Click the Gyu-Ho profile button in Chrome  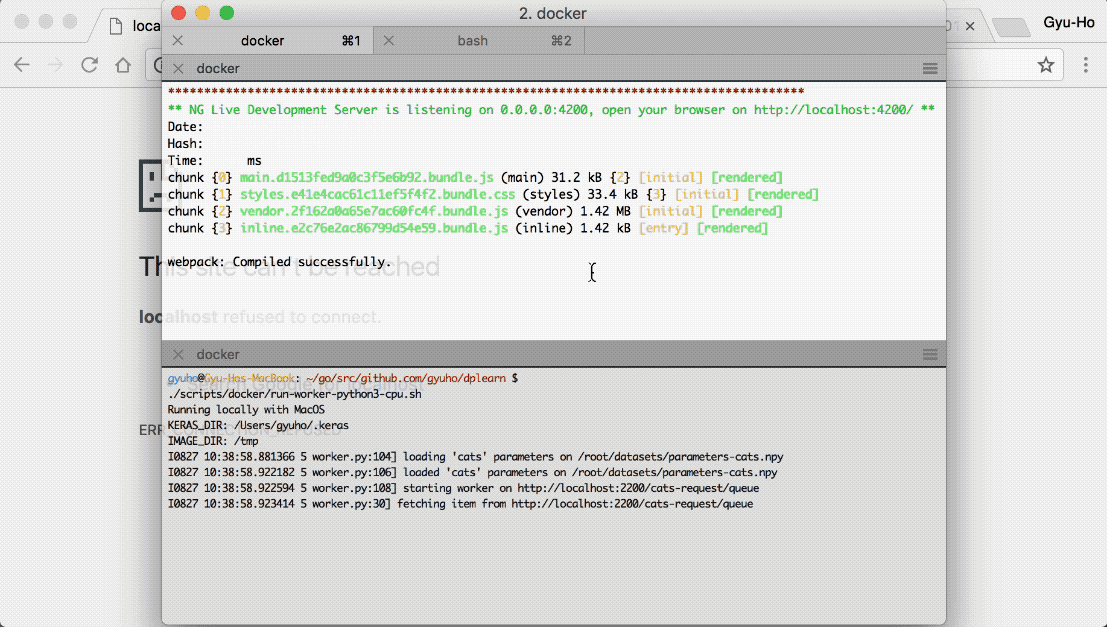point(1068,23)
